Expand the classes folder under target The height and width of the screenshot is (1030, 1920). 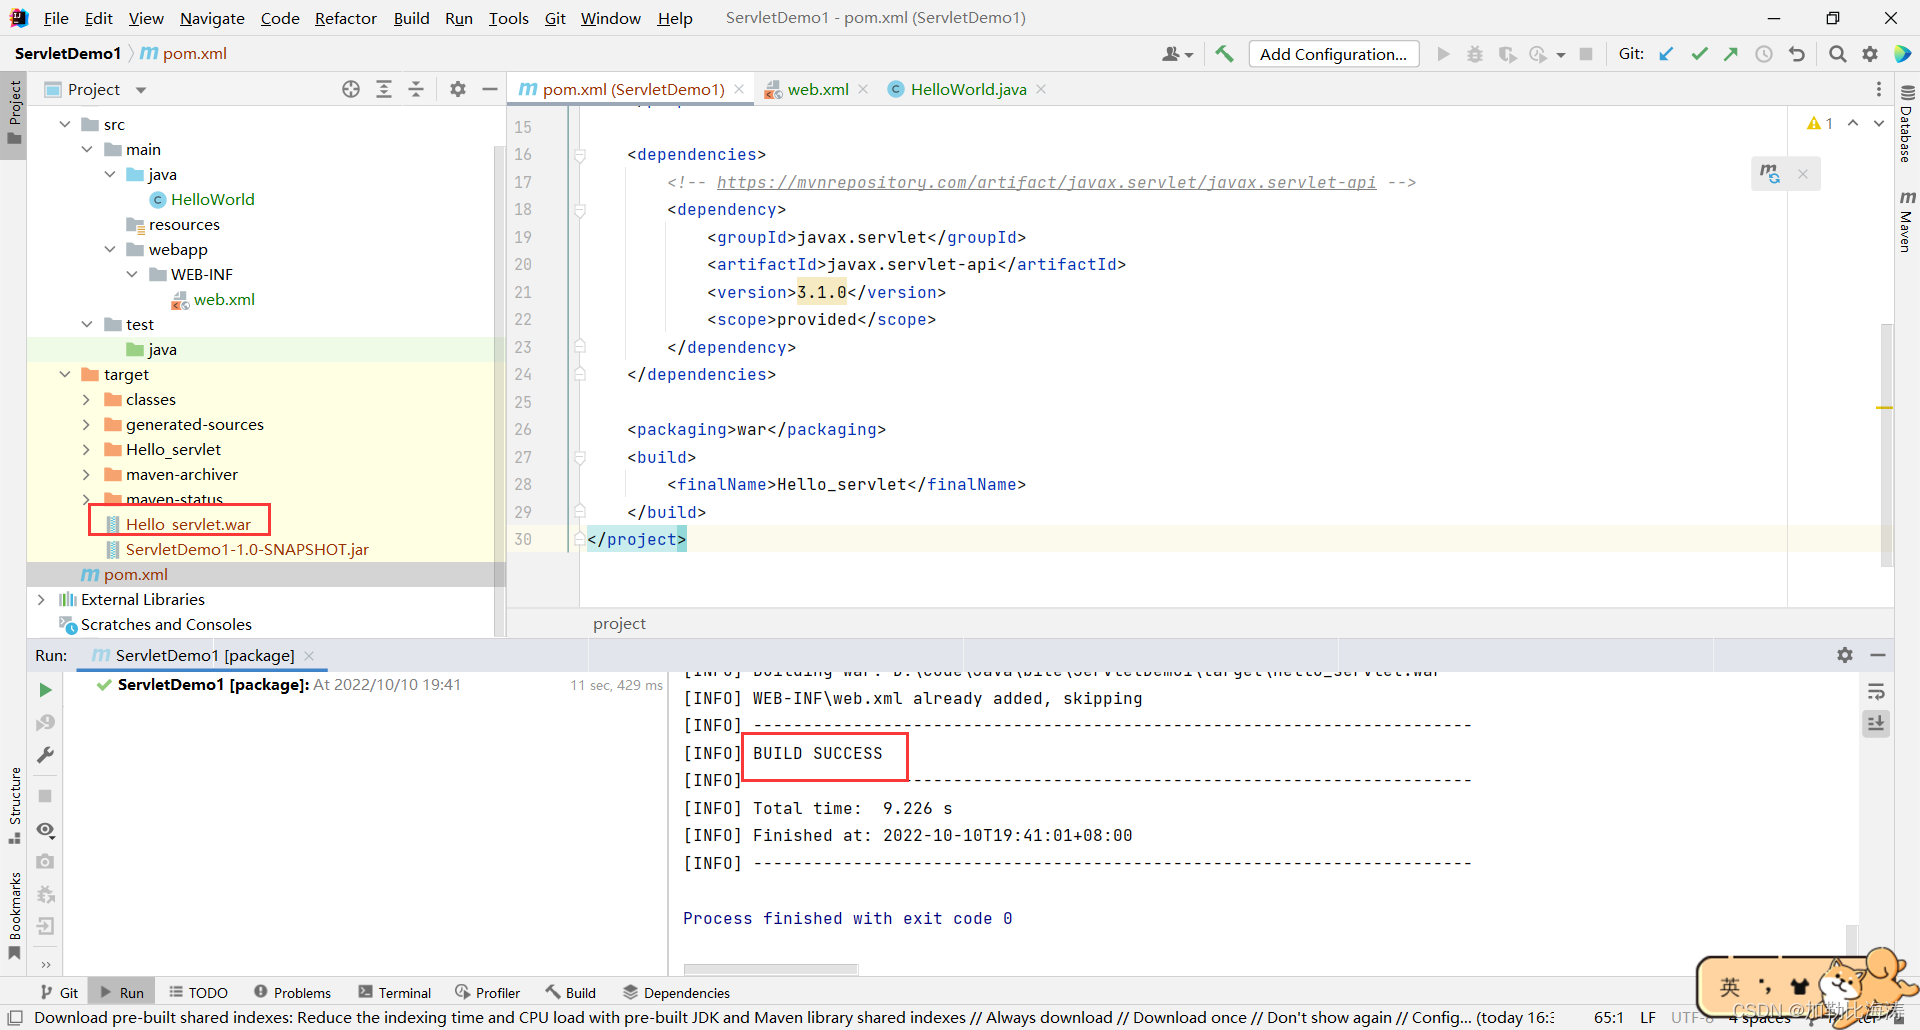click(88, 399)
